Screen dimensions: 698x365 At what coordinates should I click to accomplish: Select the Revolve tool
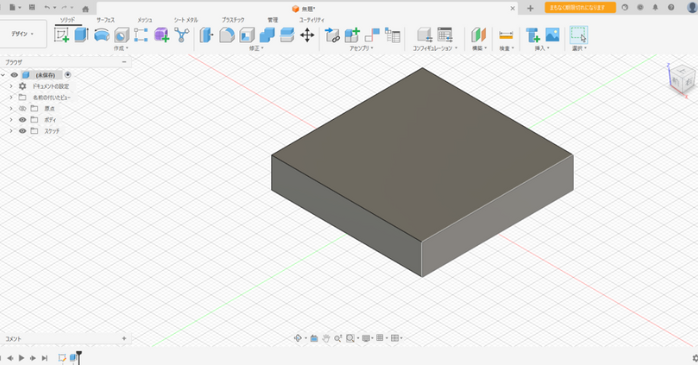click(x=101, y=35)
